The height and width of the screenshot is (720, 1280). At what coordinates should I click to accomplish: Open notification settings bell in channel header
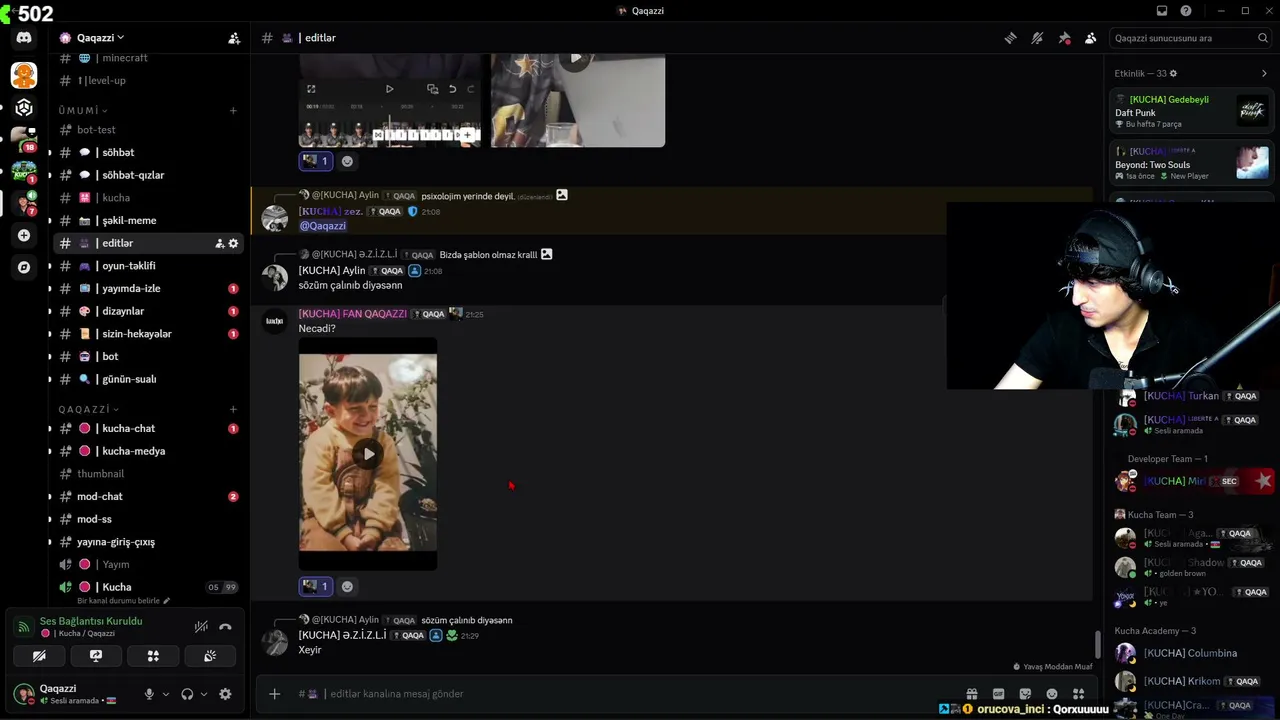tap(1037, 38)
